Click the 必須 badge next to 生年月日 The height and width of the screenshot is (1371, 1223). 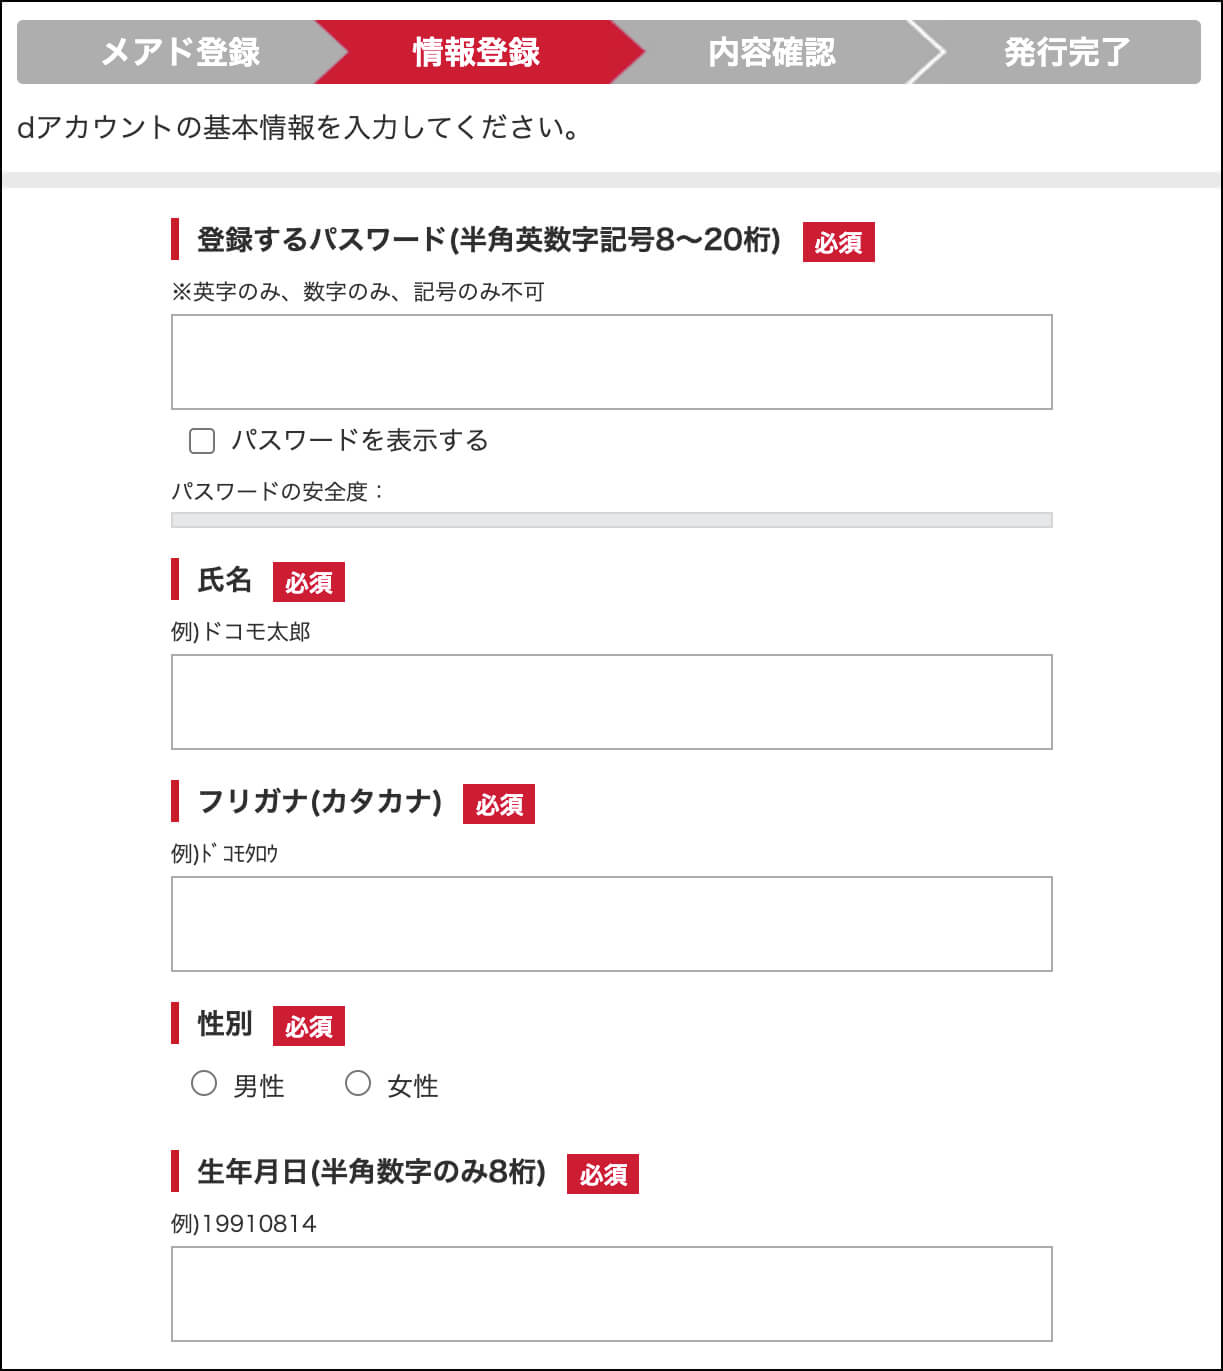click(x=603, y=1174)
